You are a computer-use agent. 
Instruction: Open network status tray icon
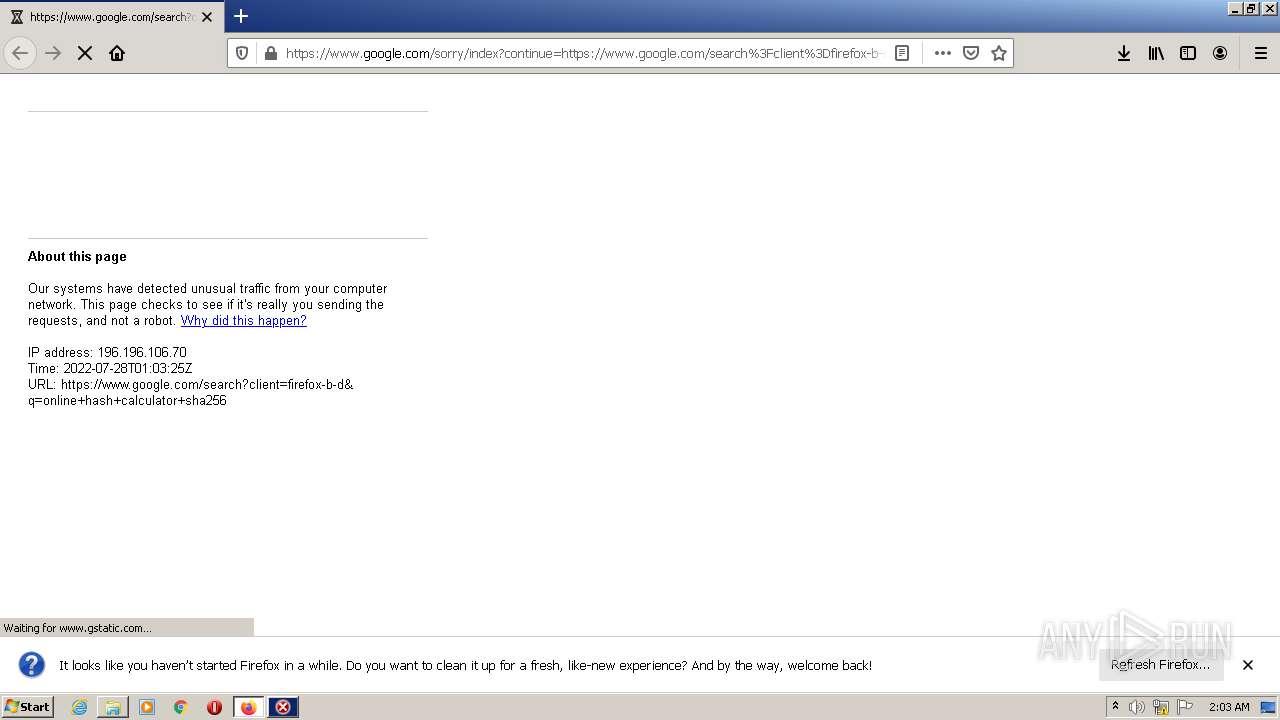(1161, 707)
